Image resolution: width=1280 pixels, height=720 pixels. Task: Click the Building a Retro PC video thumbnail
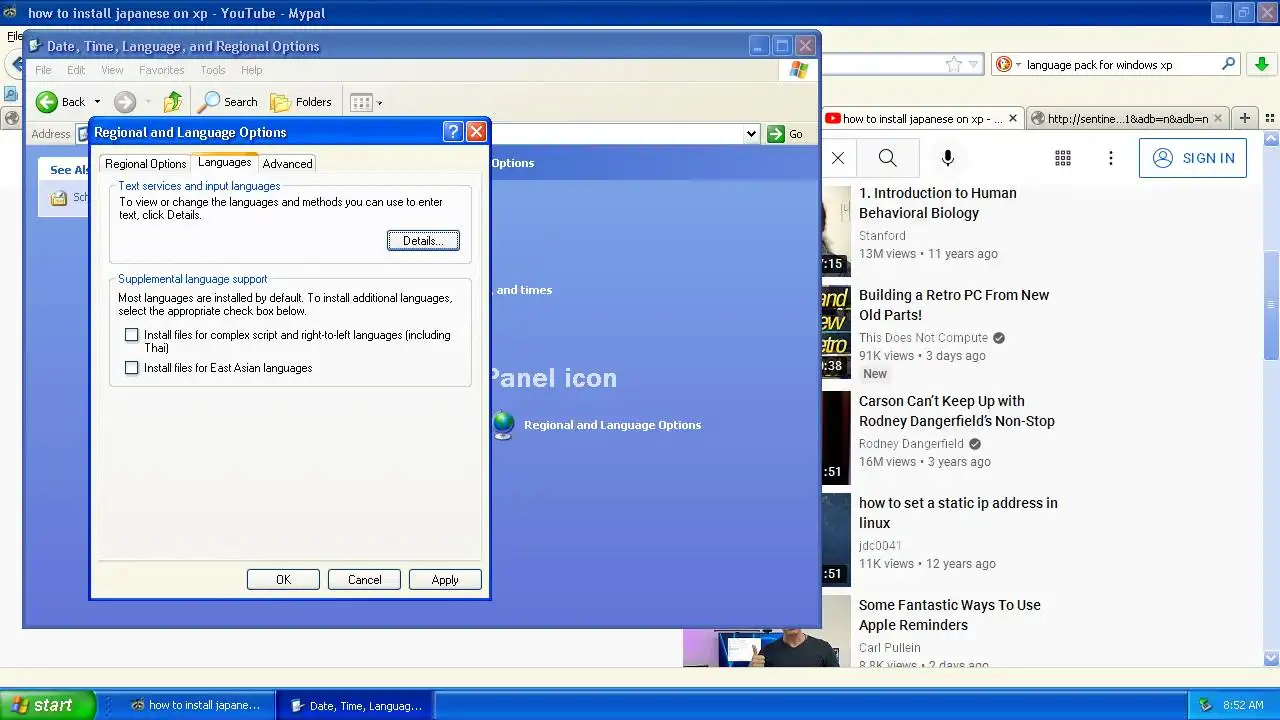(836, 332)
